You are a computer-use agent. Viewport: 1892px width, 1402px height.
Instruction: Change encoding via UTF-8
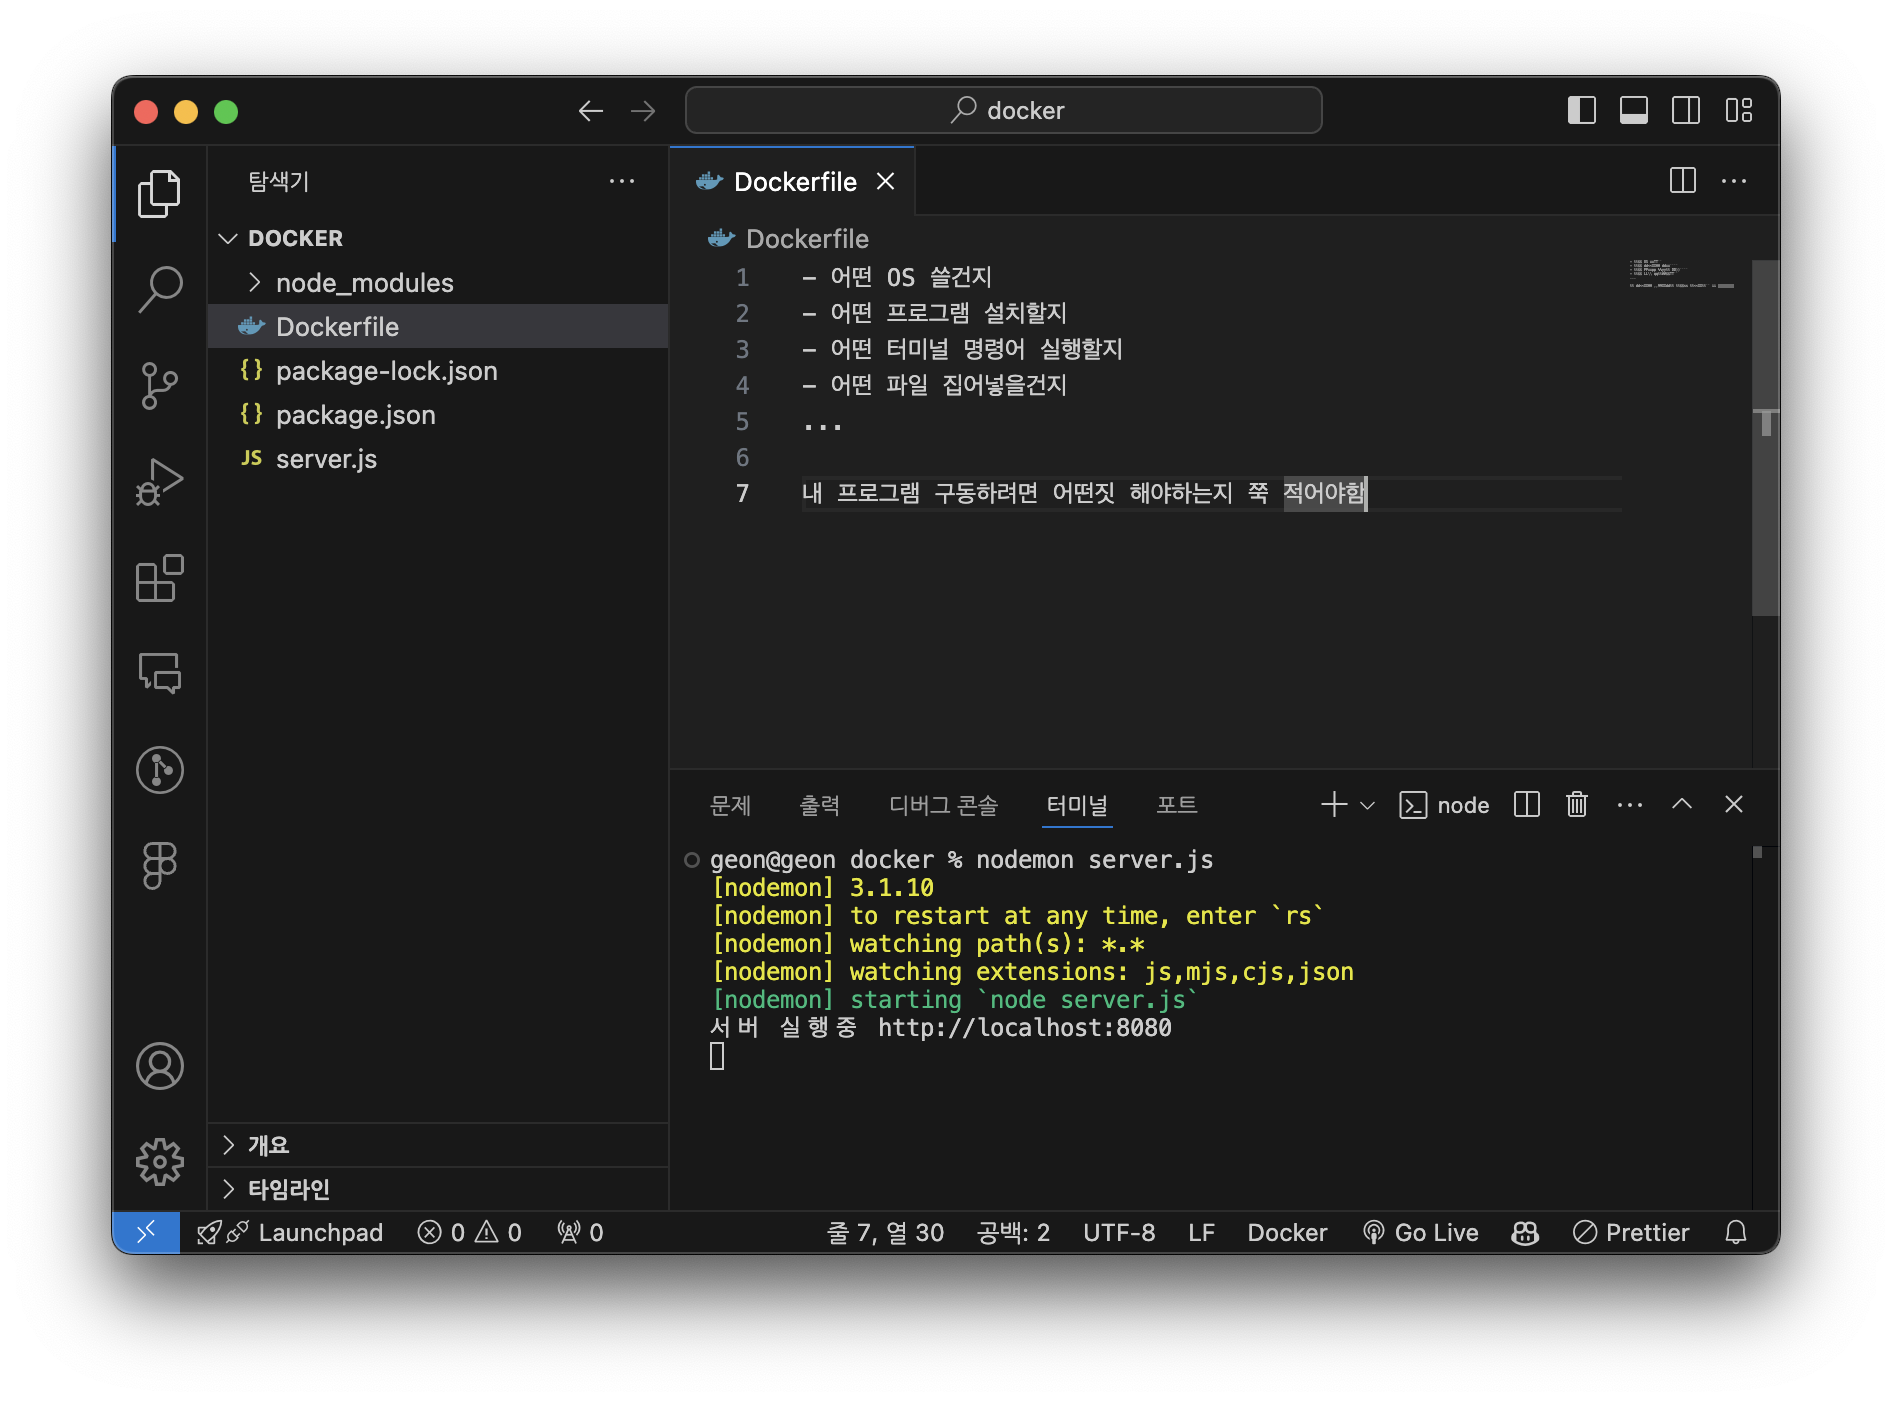tap(1119, 1232)
